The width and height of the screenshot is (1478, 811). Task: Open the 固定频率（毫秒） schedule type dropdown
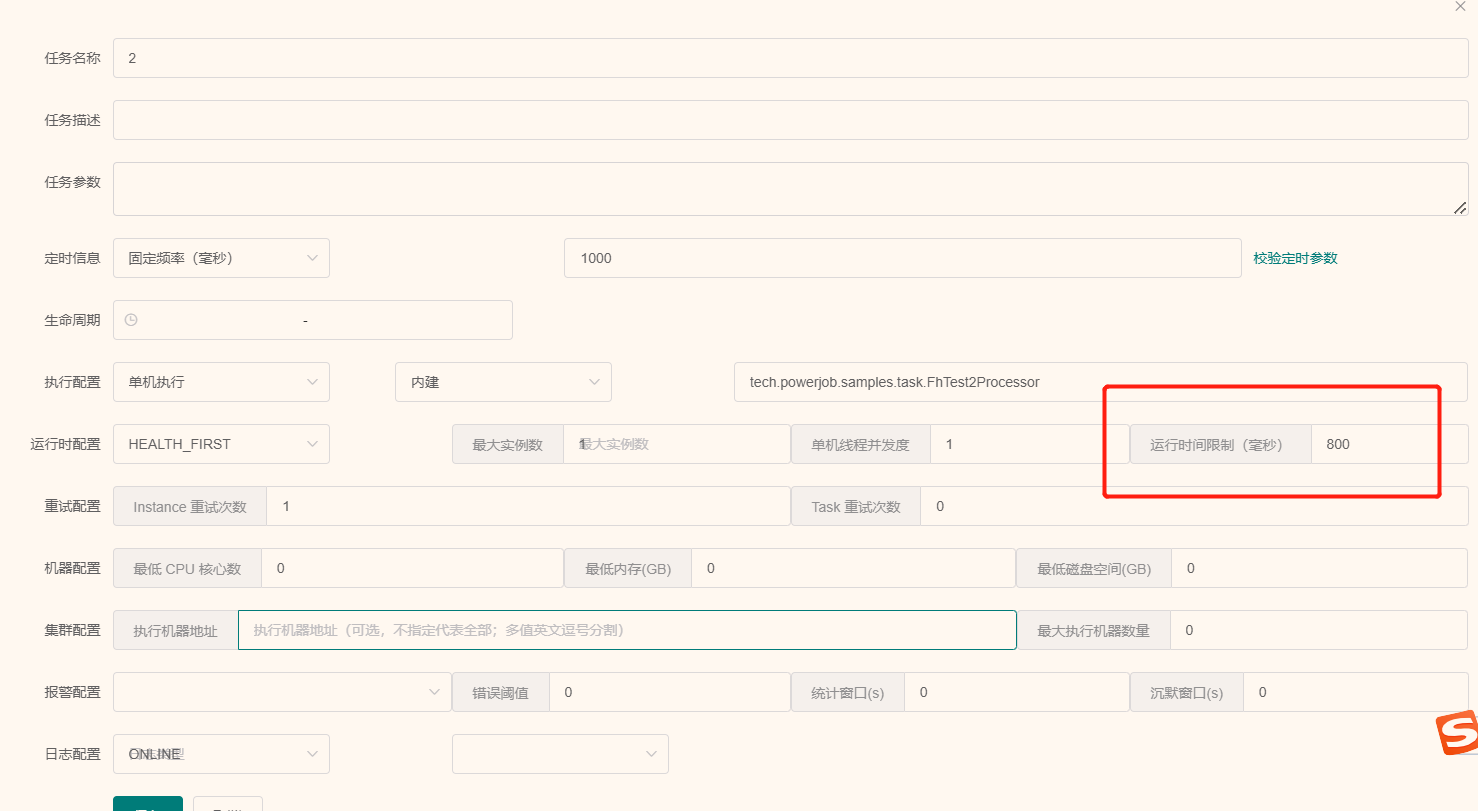(221, 258)
